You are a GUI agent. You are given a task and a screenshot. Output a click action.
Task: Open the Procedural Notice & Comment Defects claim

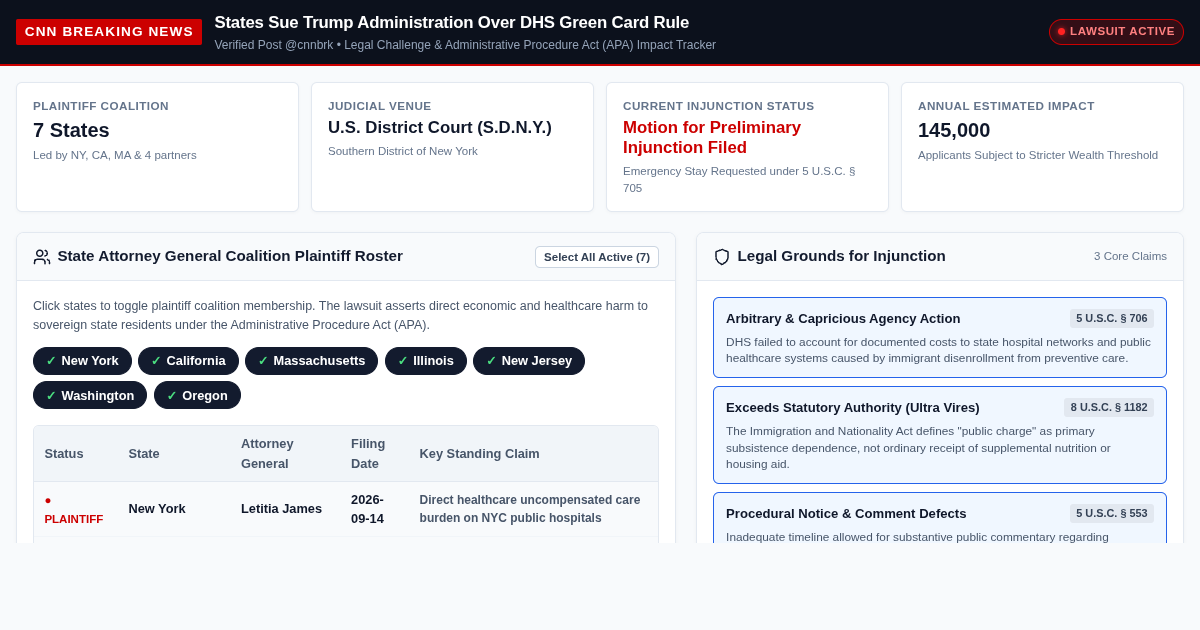[940, 518]
